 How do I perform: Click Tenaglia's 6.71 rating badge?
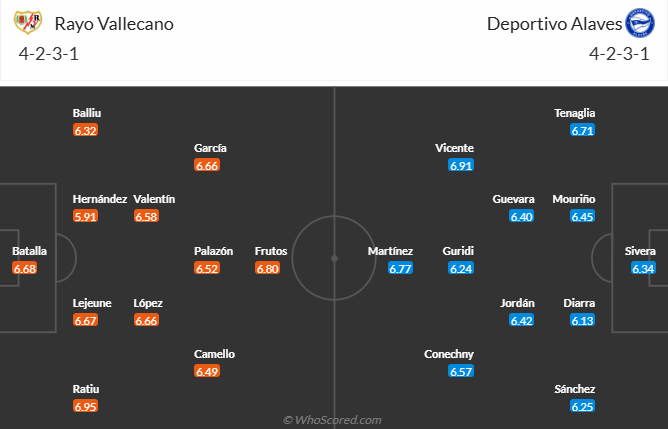tap(583, 130)
